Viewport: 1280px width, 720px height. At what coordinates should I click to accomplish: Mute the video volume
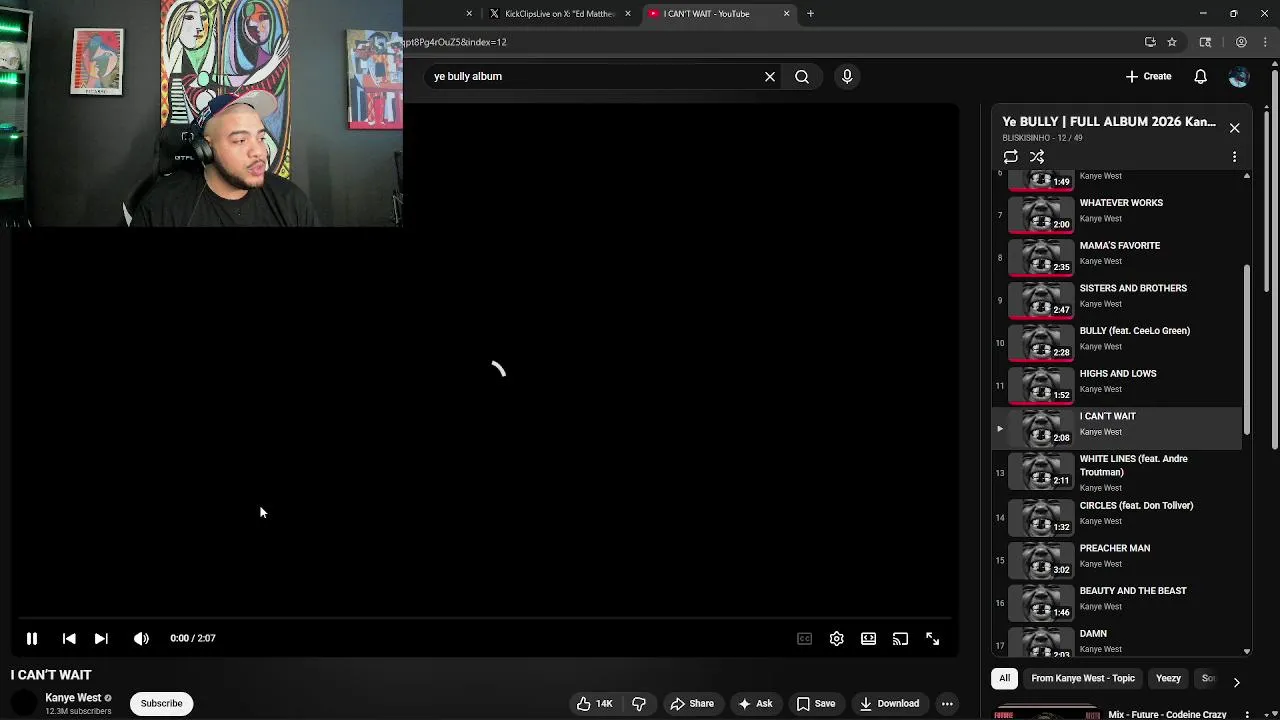(x=141, y=638)
